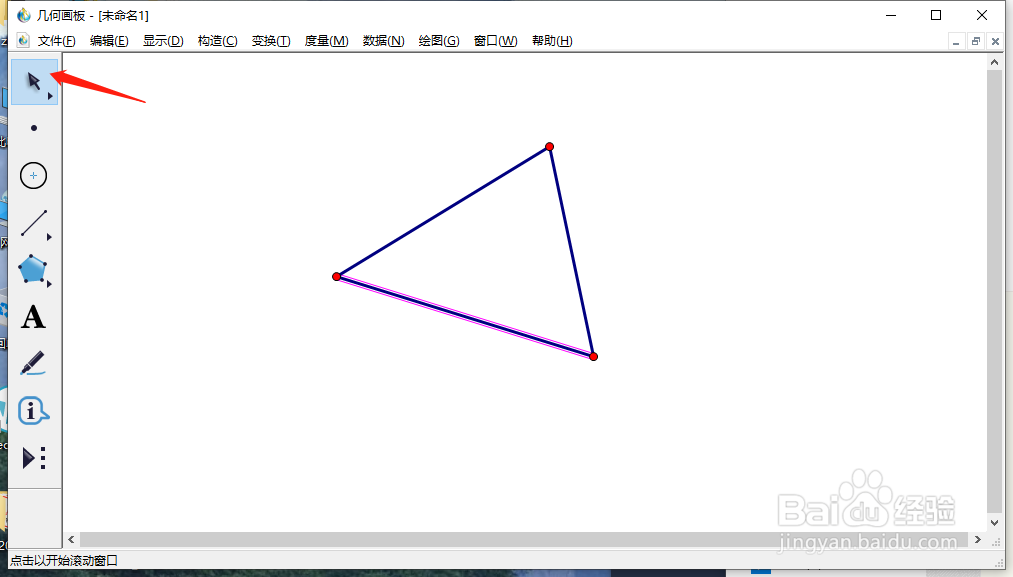Expand the Polygon tool flyout triangle
Image resolution: width=1013 pixels, height=577 pixels.
[x=49, y=284]
